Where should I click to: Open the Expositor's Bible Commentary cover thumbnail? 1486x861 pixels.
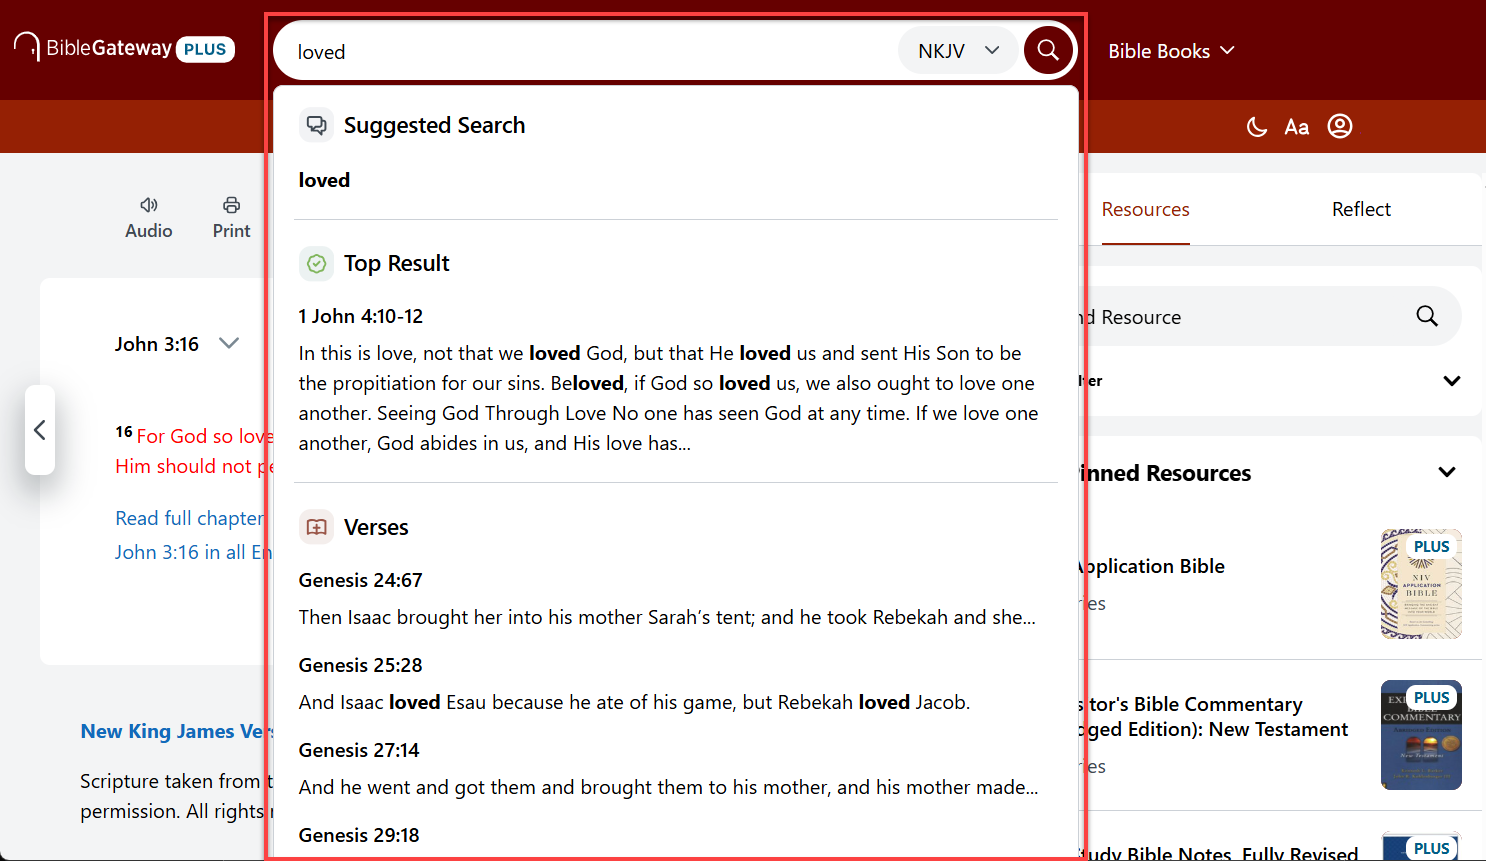[x=1421, y=735]
